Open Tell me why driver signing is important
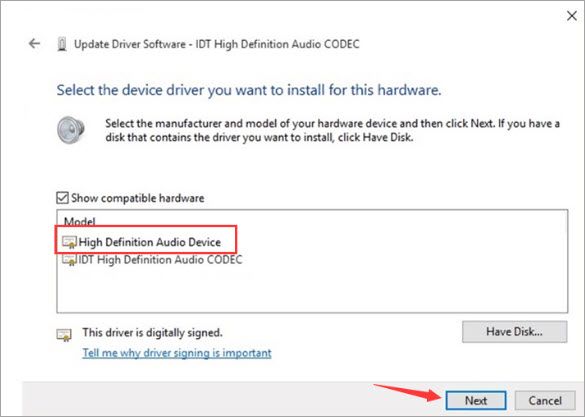This screenshot has height=417, width=585. coord(177,353)
